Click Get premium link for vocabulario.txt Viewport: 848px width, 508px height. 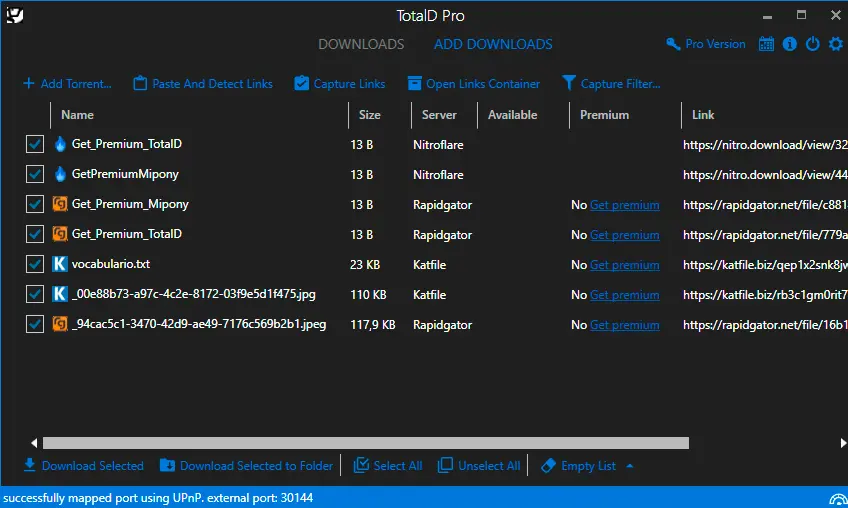(x=625, y=265)
